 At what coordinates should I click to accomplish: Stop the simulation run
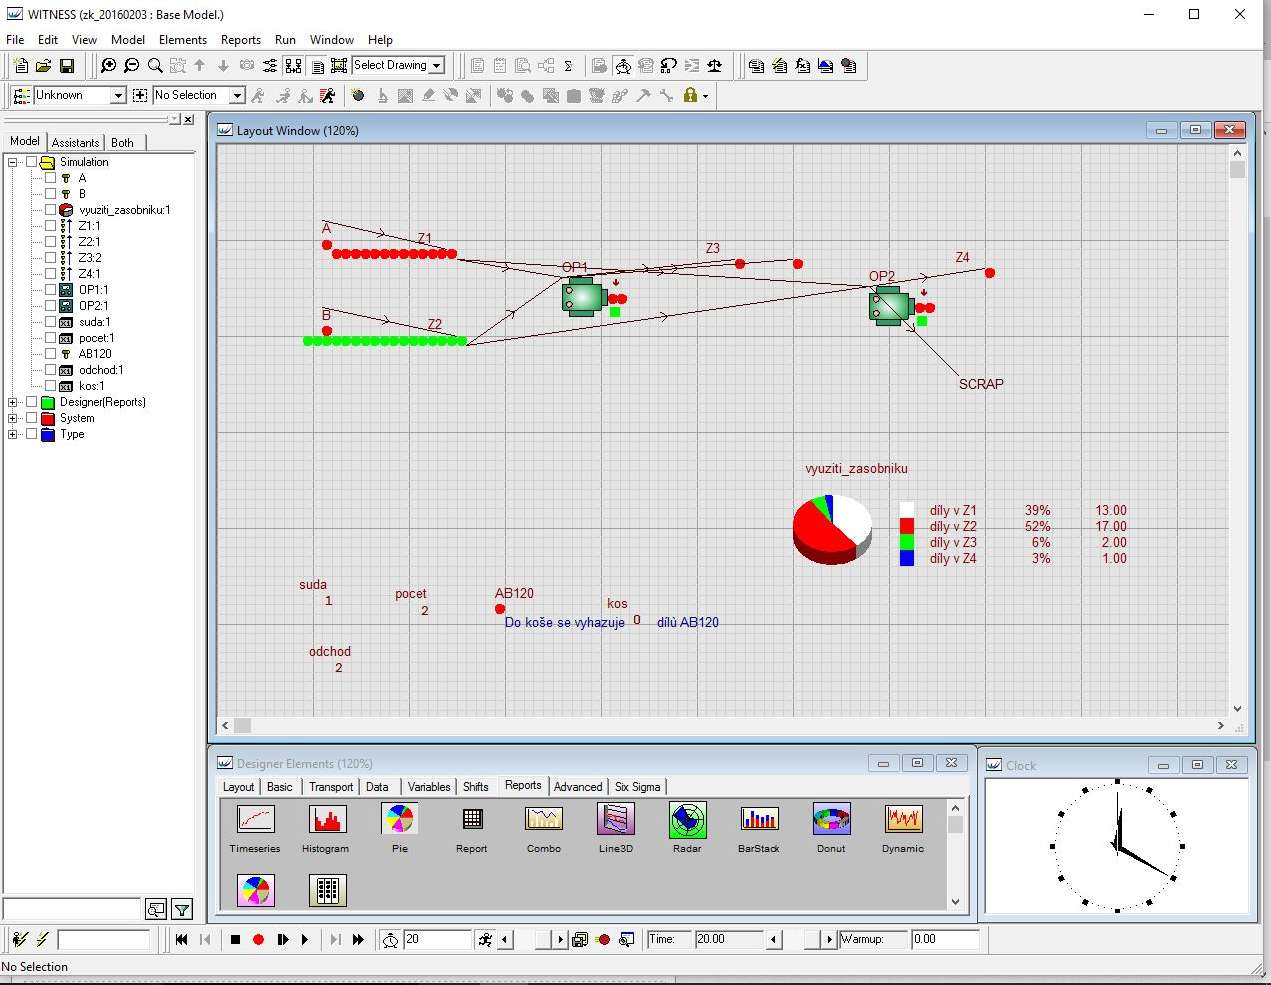(235, 939)
